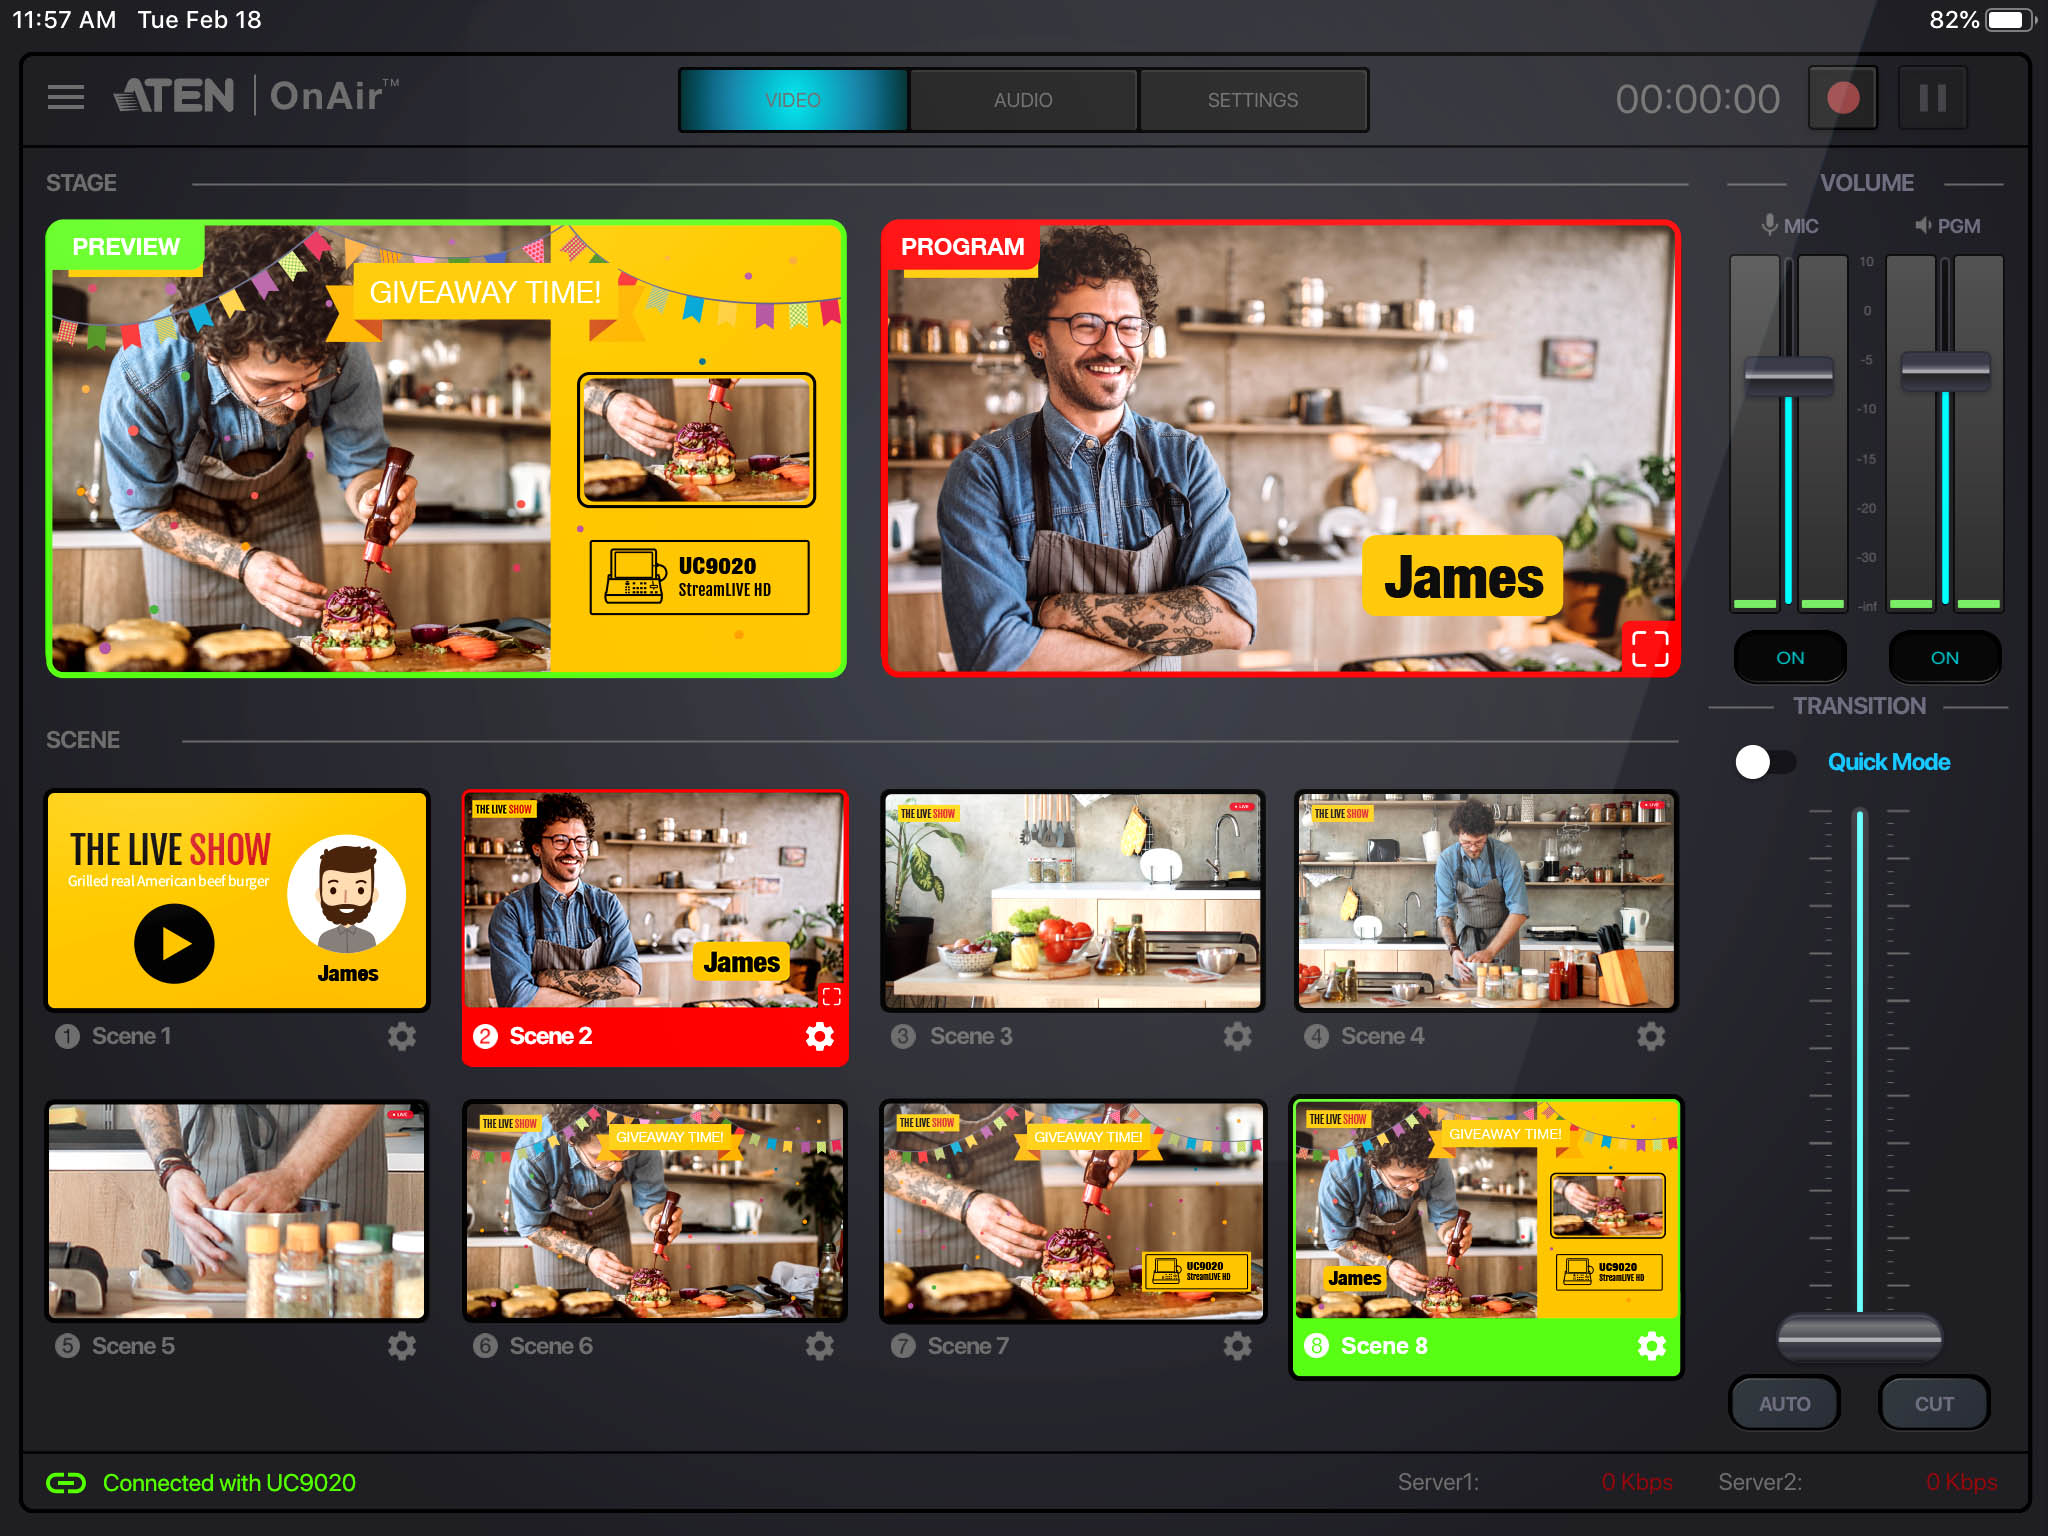
Task: Open the hamburger menu
Action: click(x=66, y=97)
